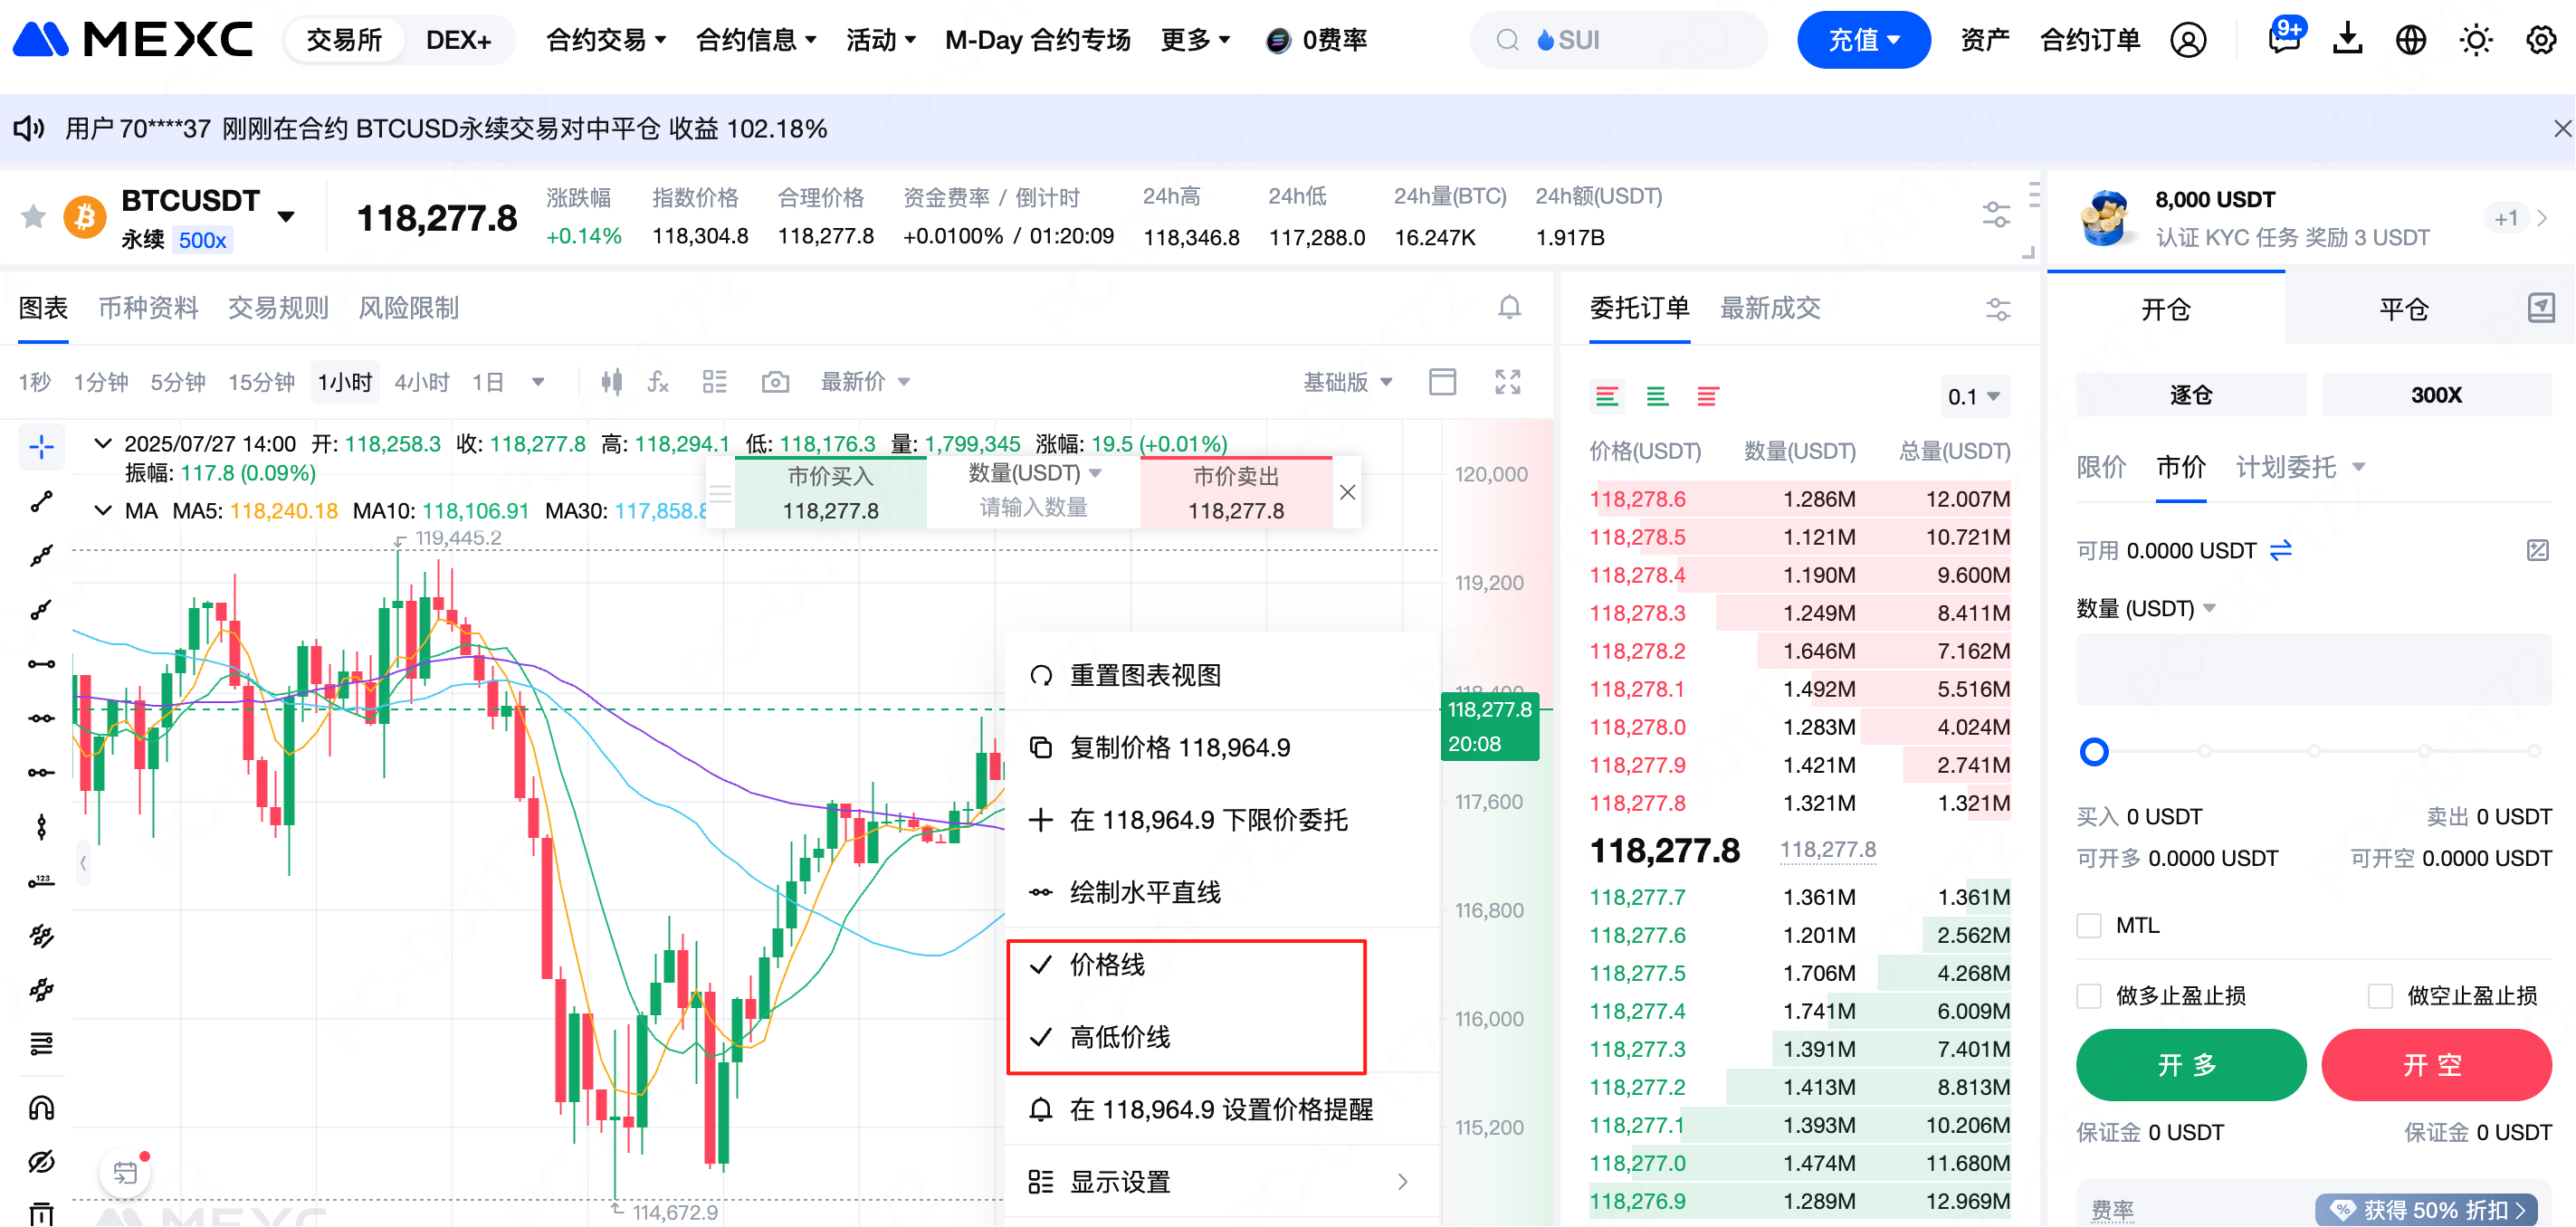Screen dimensions: 2576x1227
Task: Check the MTL checkbox
Action: pos(2089,925)
